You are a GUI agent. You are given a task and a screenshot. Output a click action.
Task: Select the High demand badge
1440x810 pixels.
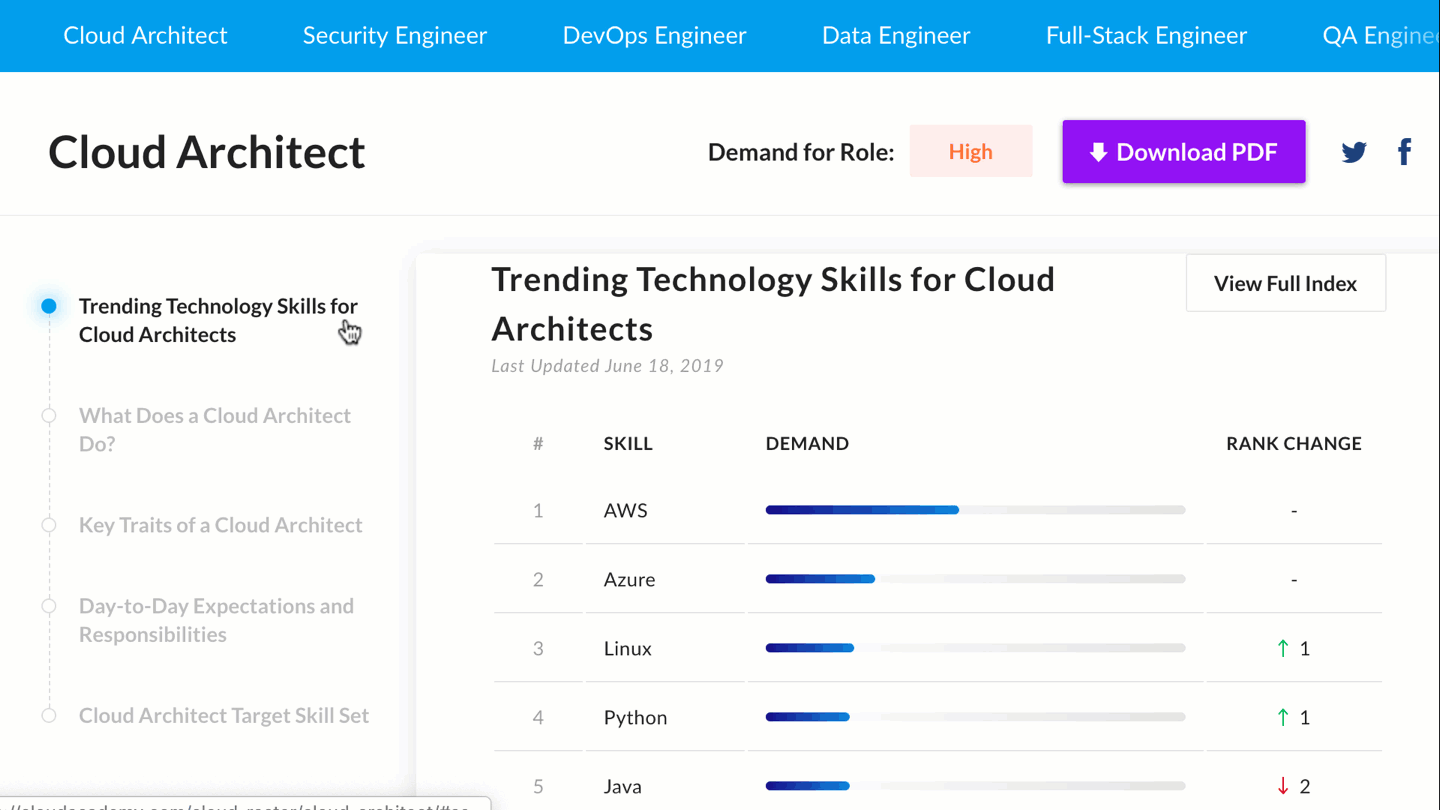971,151
